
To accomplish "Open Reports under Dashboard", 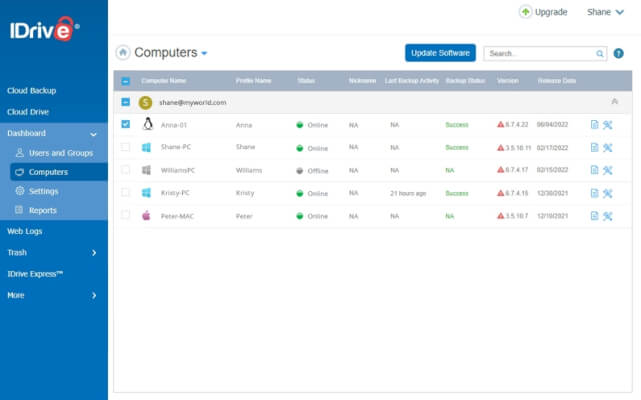I will pyautogui.click(x=43, y=210).
